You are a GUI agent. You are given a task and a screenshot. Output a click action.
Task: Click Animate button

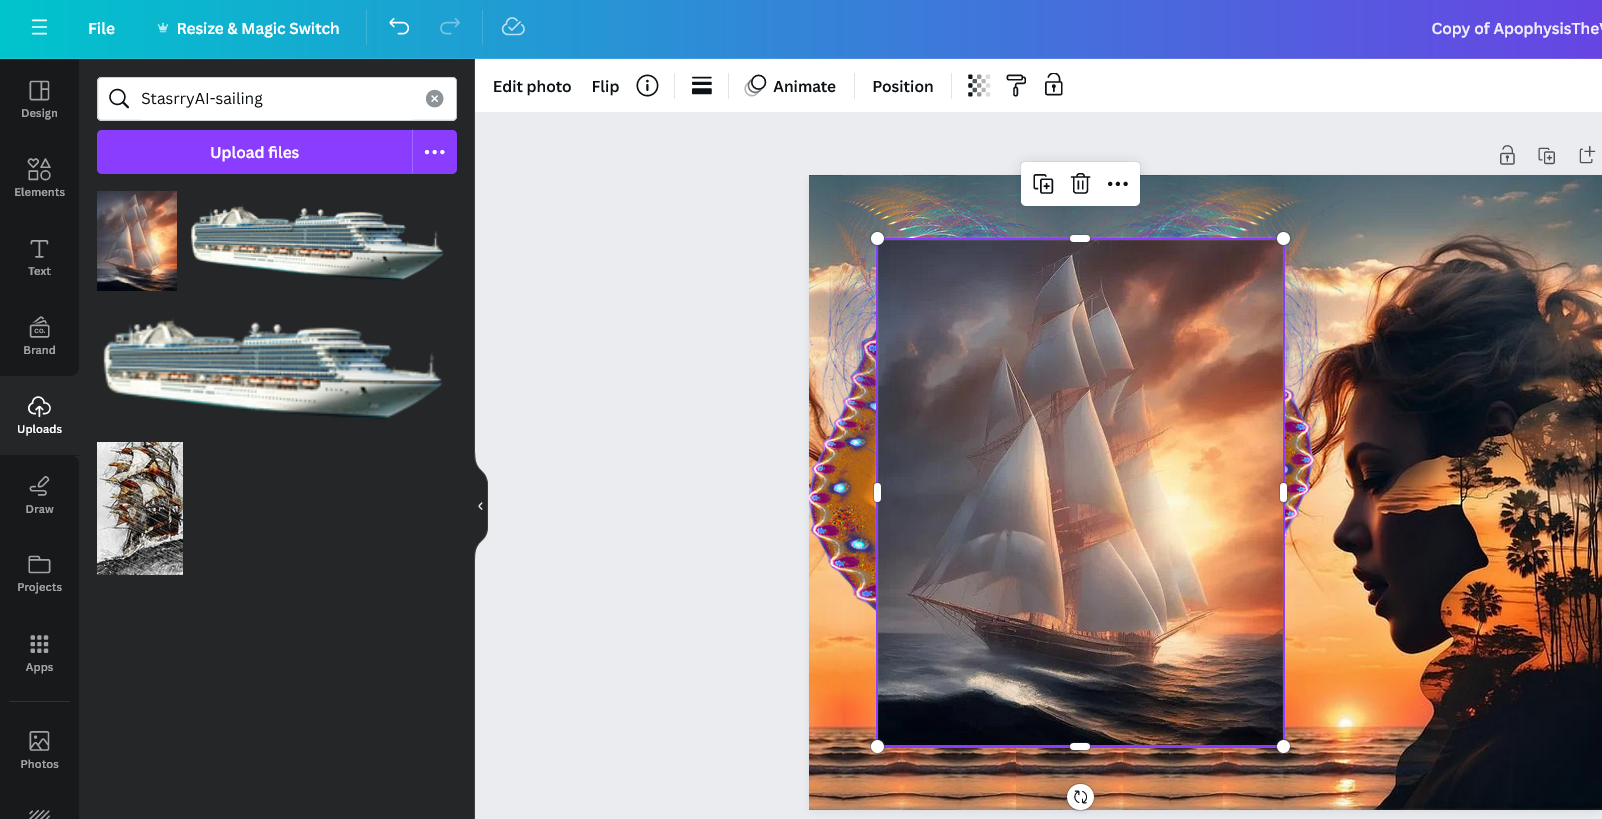tap(791, 86)
